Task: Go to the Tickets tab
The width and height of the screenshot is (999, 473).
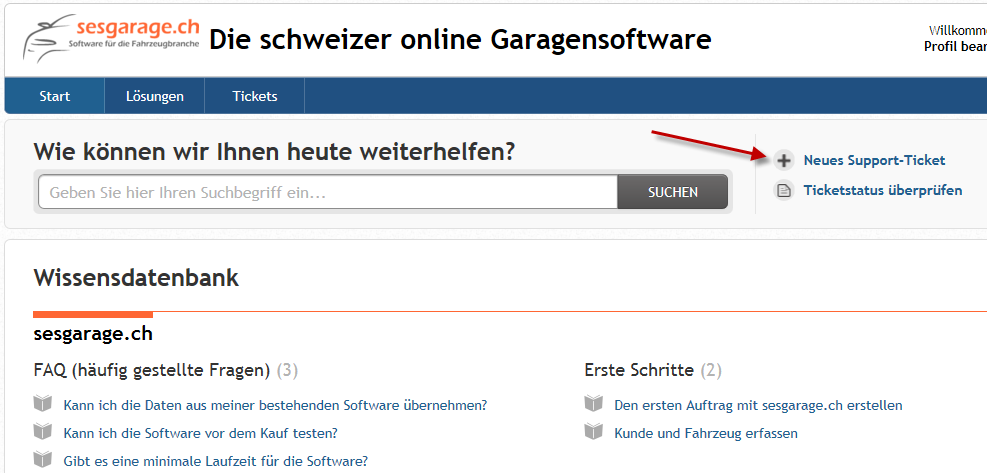Action: pyautogui.click(x=255, y=96)
